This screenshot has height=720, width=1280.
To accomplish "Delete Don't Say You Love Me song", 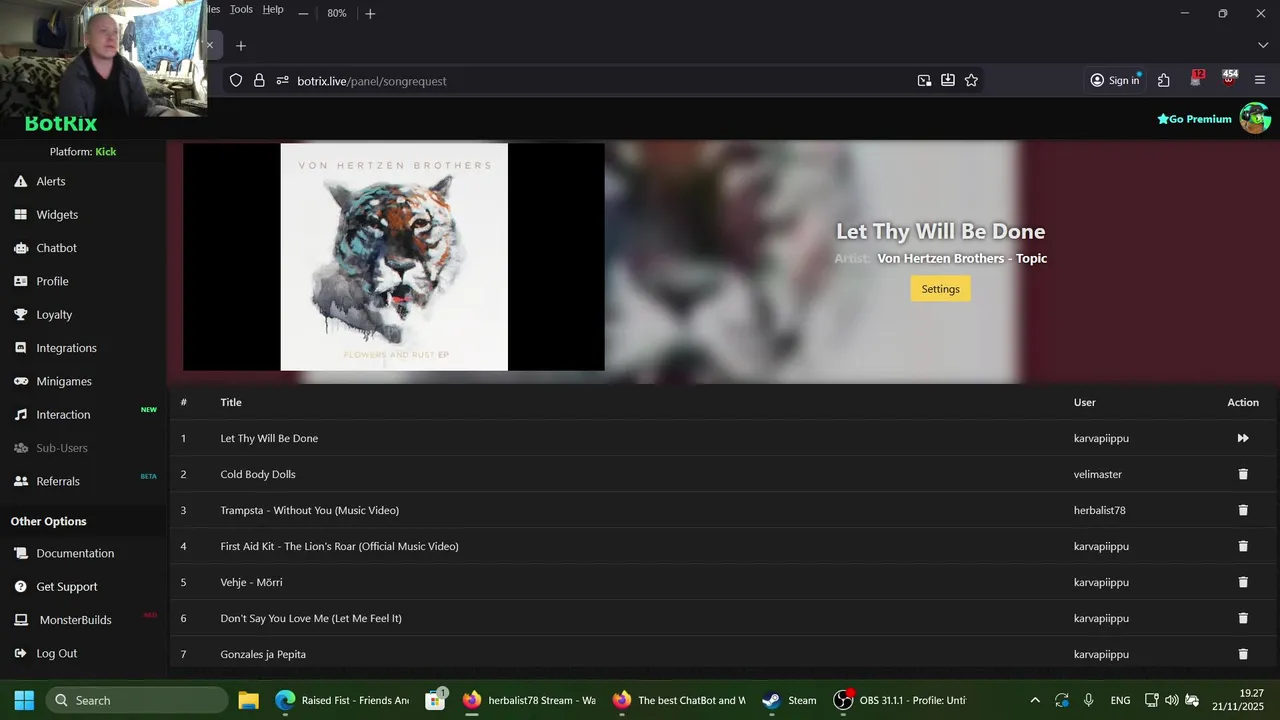I will pos(1243,618).
